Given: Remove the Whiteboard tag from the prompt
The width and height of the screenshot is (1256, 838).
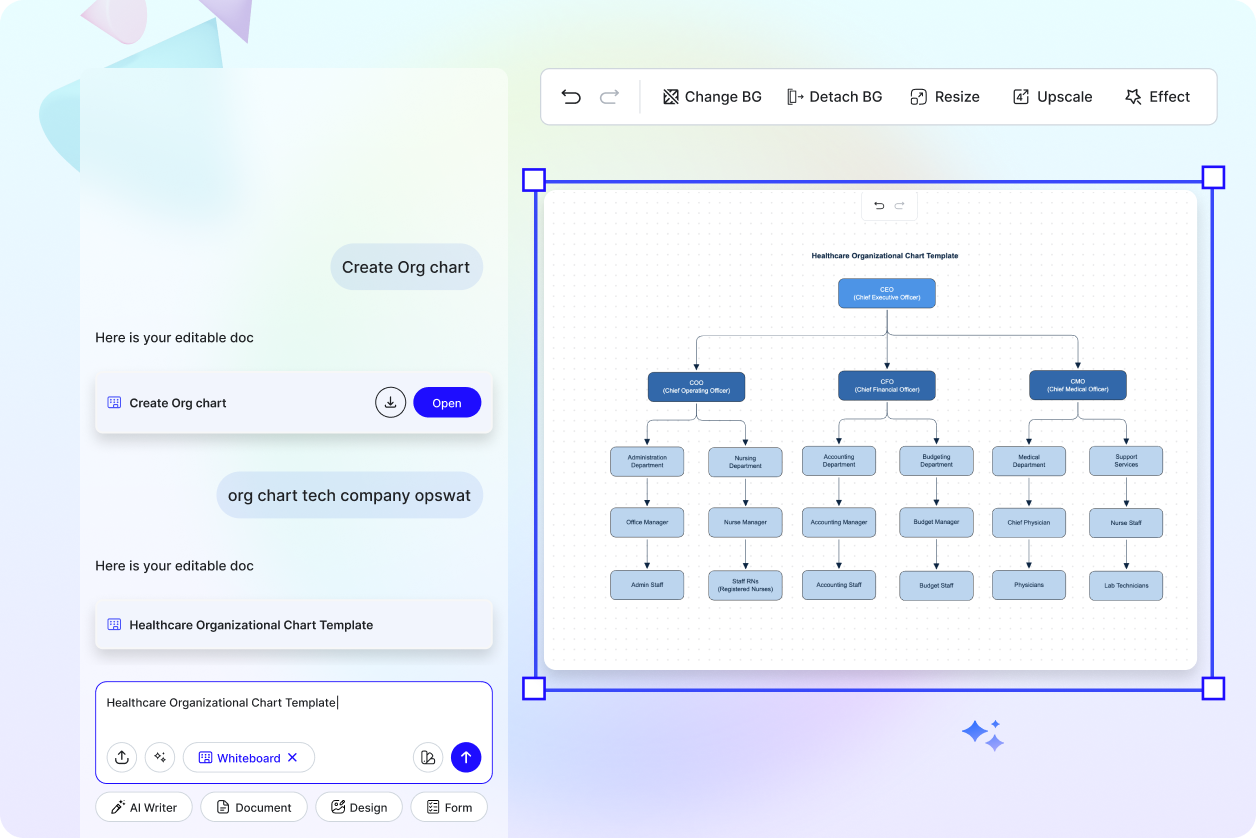Looking at the screenshot, I should coord(293,757).
